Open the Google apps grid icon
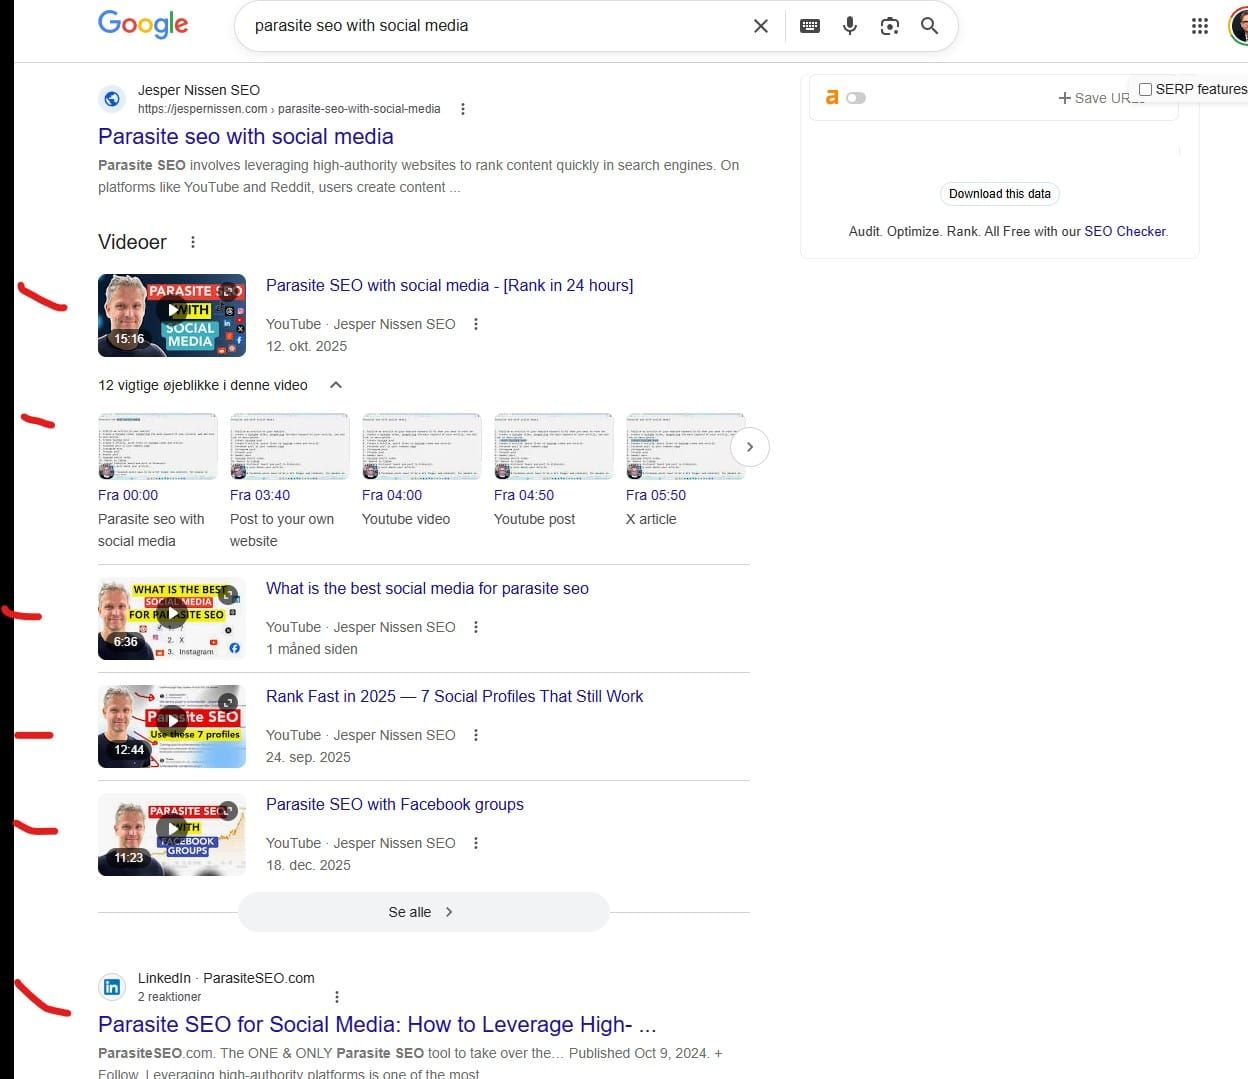The image size is (1248, 1079). [x=1200, y=26]
